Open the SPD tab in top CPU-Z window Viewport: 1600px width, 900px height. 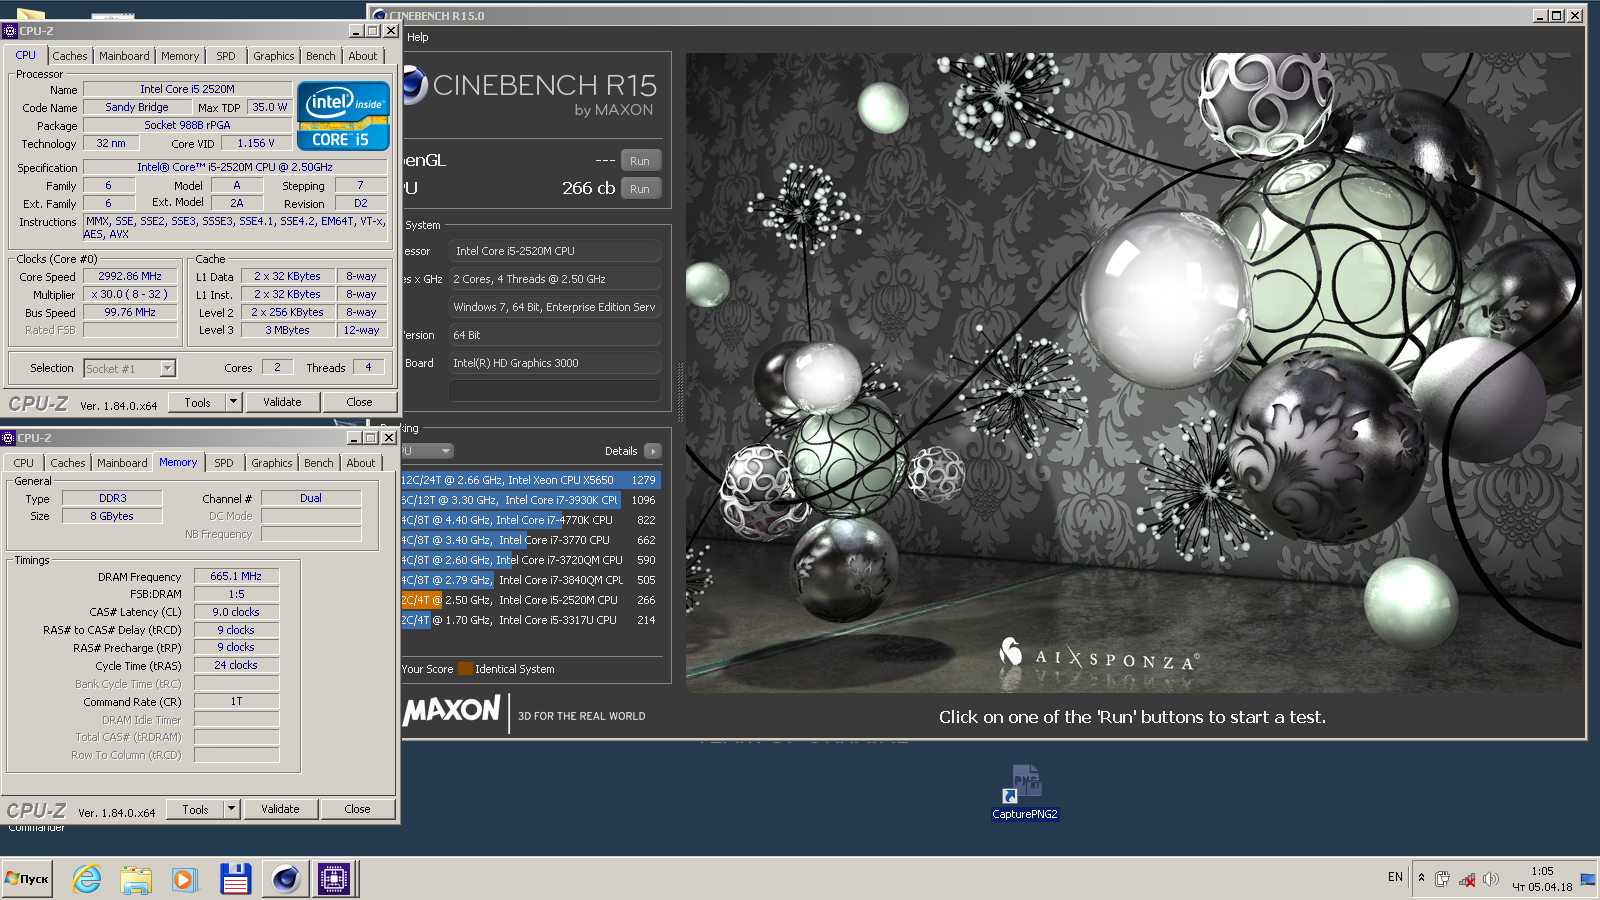(226, 56)
